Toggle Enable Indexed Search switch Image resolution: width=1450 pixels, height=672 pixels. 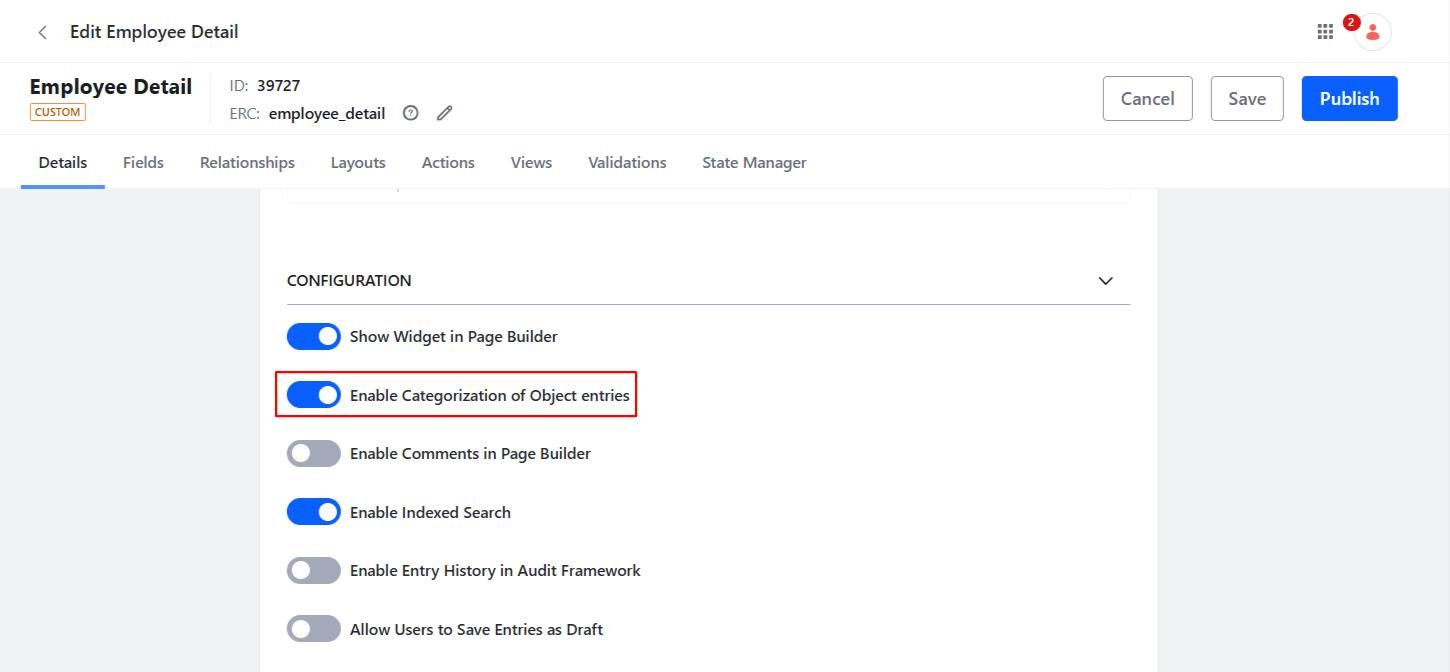[314, 512]
